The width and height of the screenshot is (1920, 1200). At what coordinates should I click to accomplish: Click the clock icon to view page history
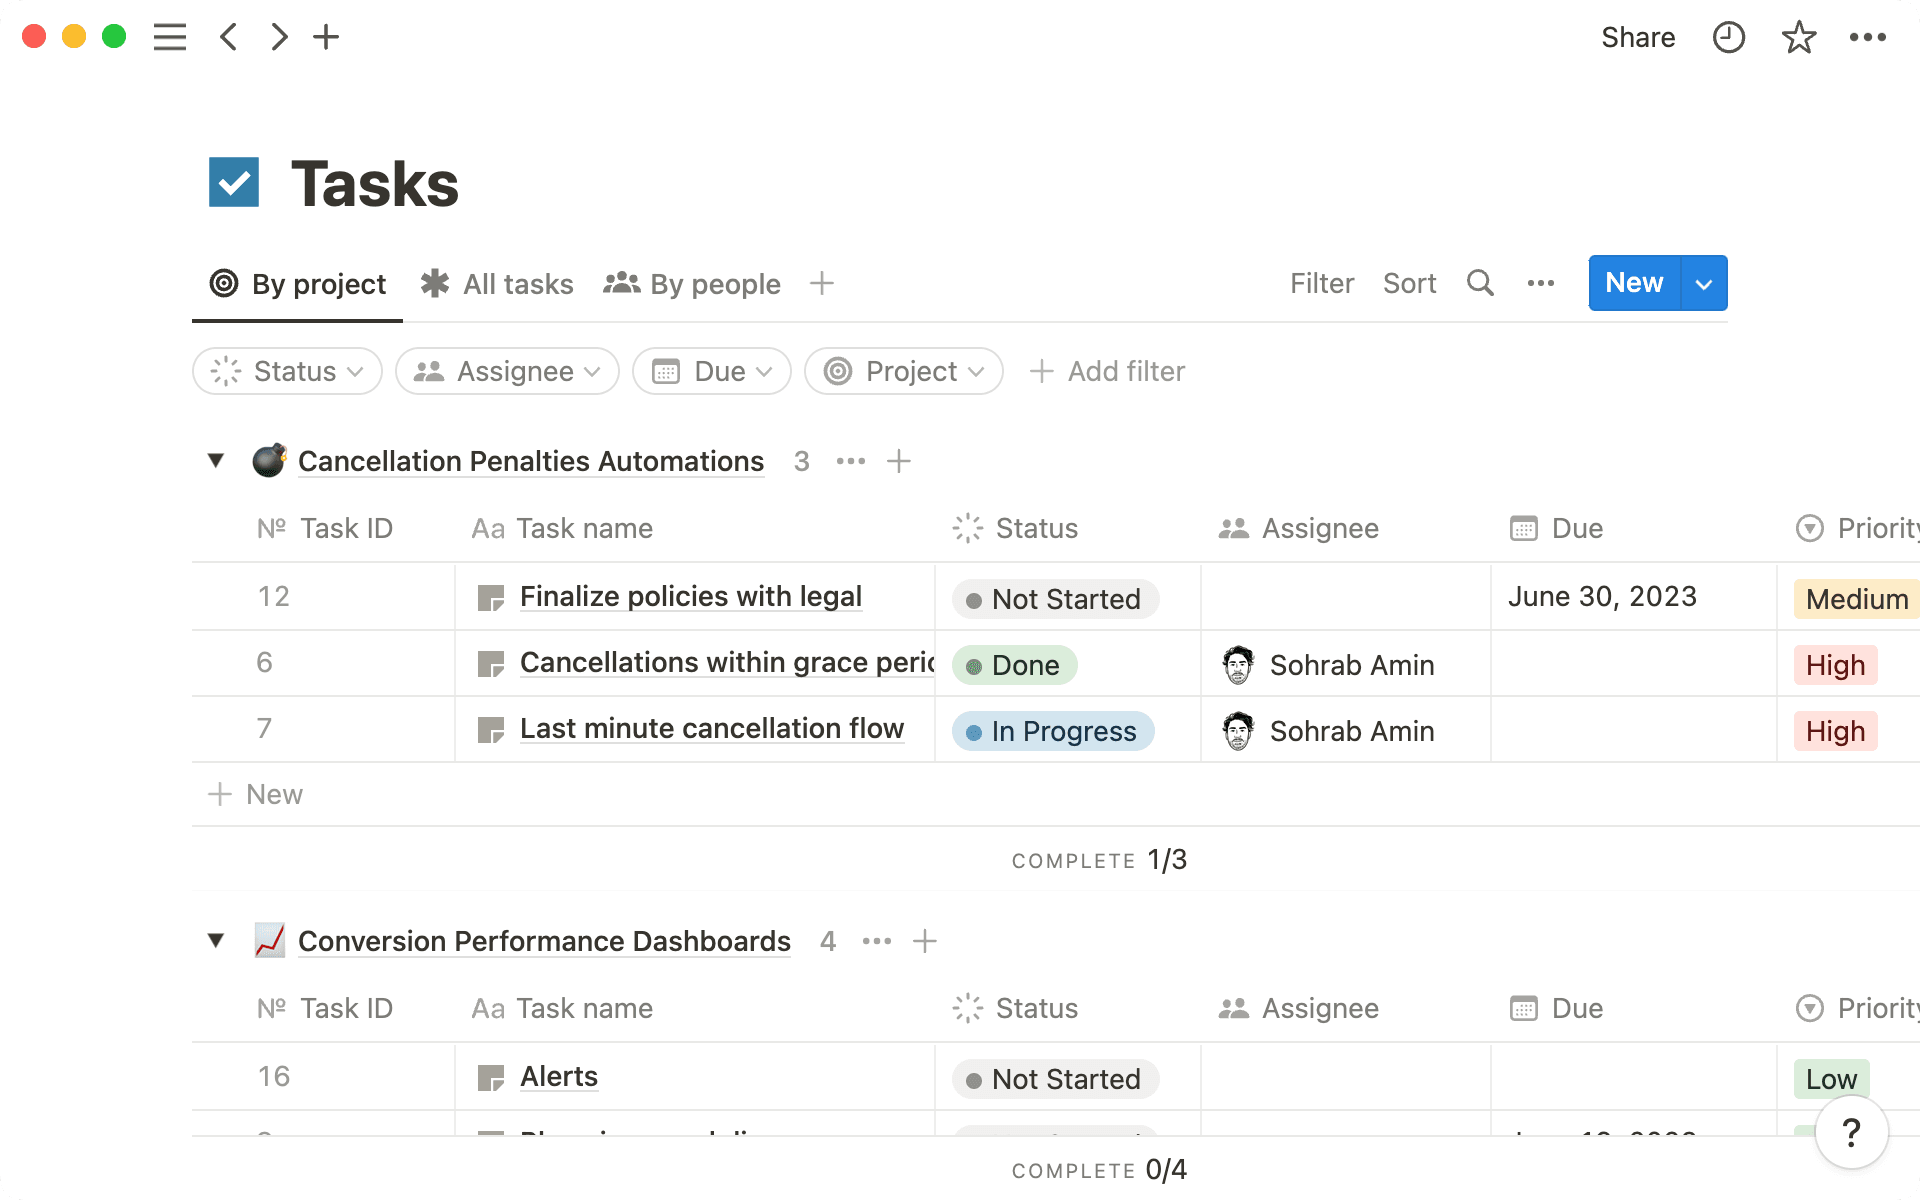point(1728,37)
